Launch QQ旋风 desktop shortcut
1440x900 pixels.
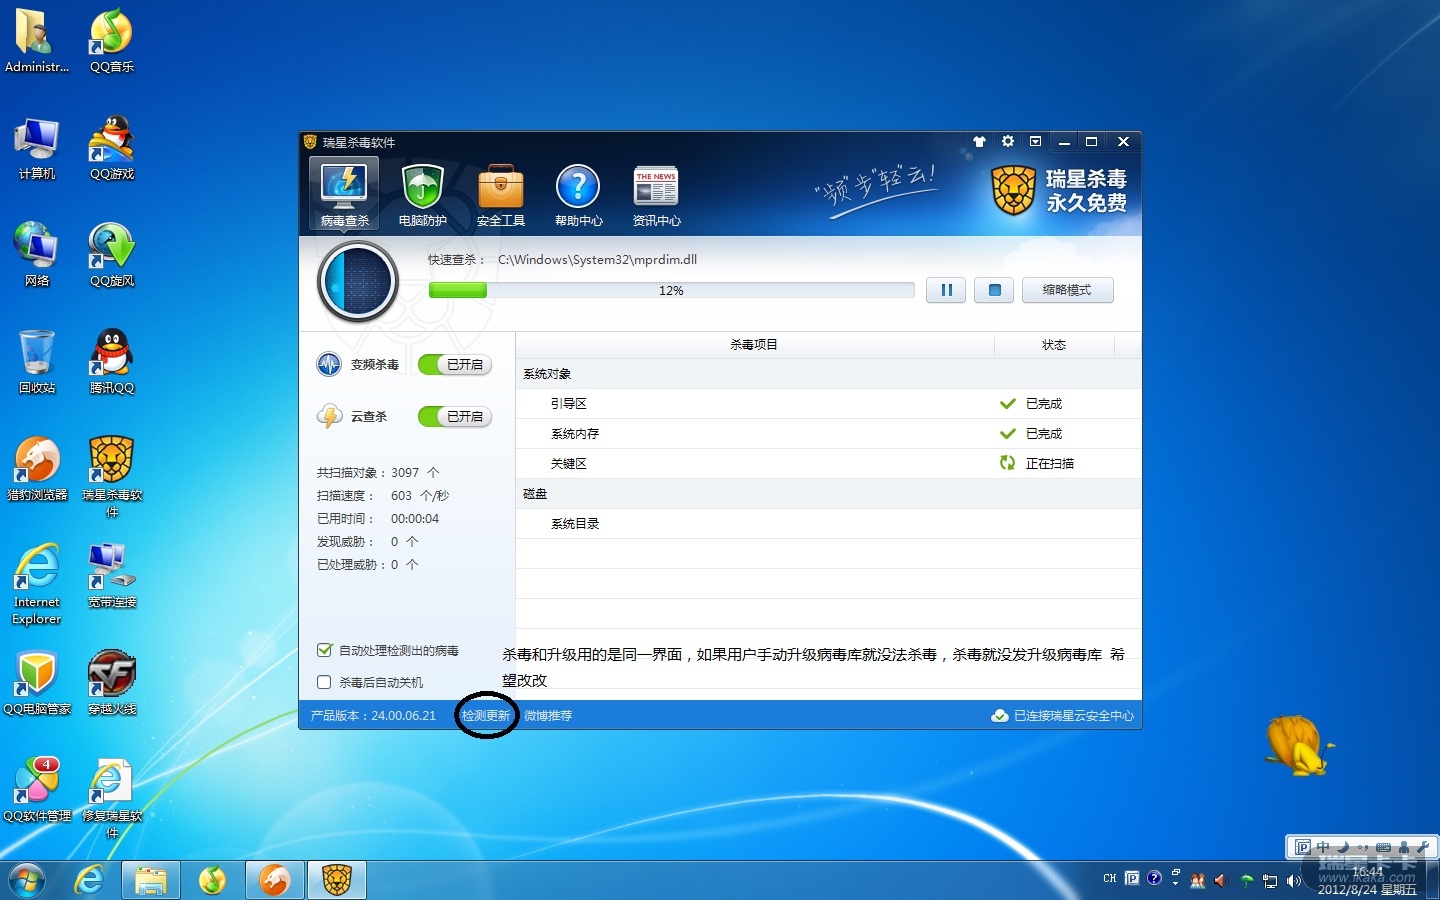[x=112, y=255]
